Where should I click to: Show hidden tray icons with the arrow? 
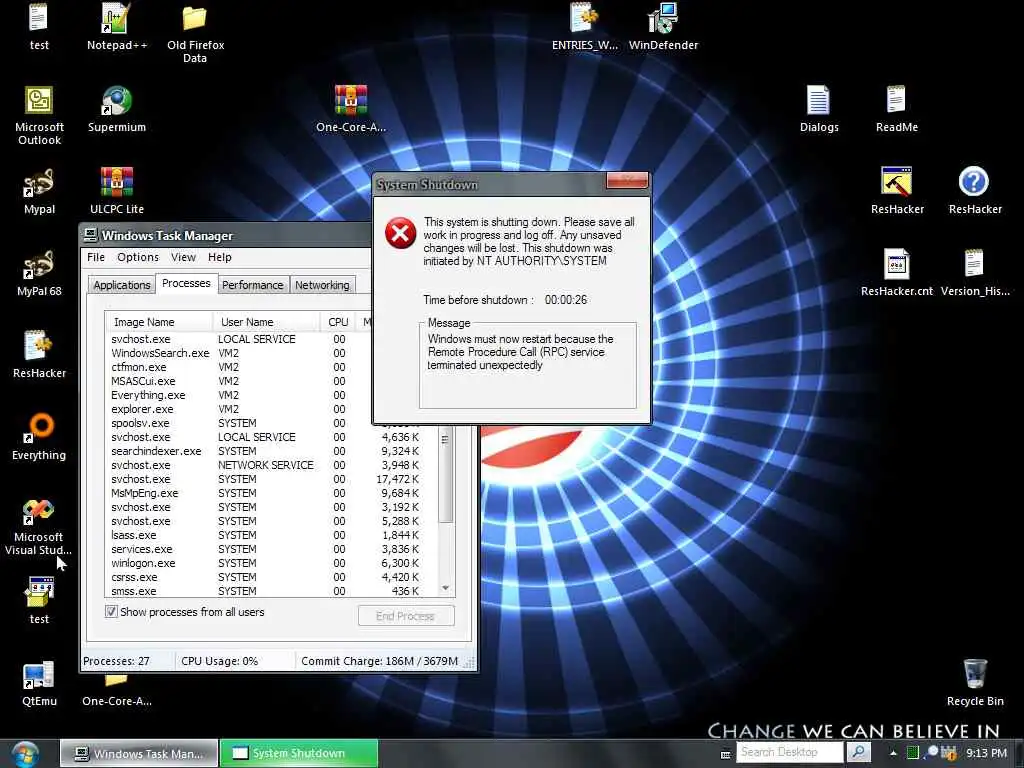point(893,753)
